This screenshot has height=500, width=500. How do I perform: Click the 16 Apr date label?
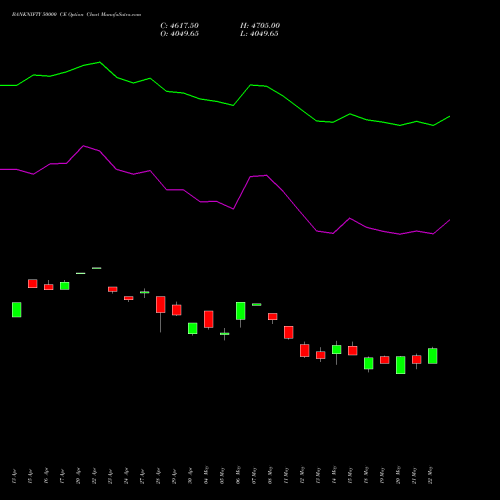coord(46,476)
